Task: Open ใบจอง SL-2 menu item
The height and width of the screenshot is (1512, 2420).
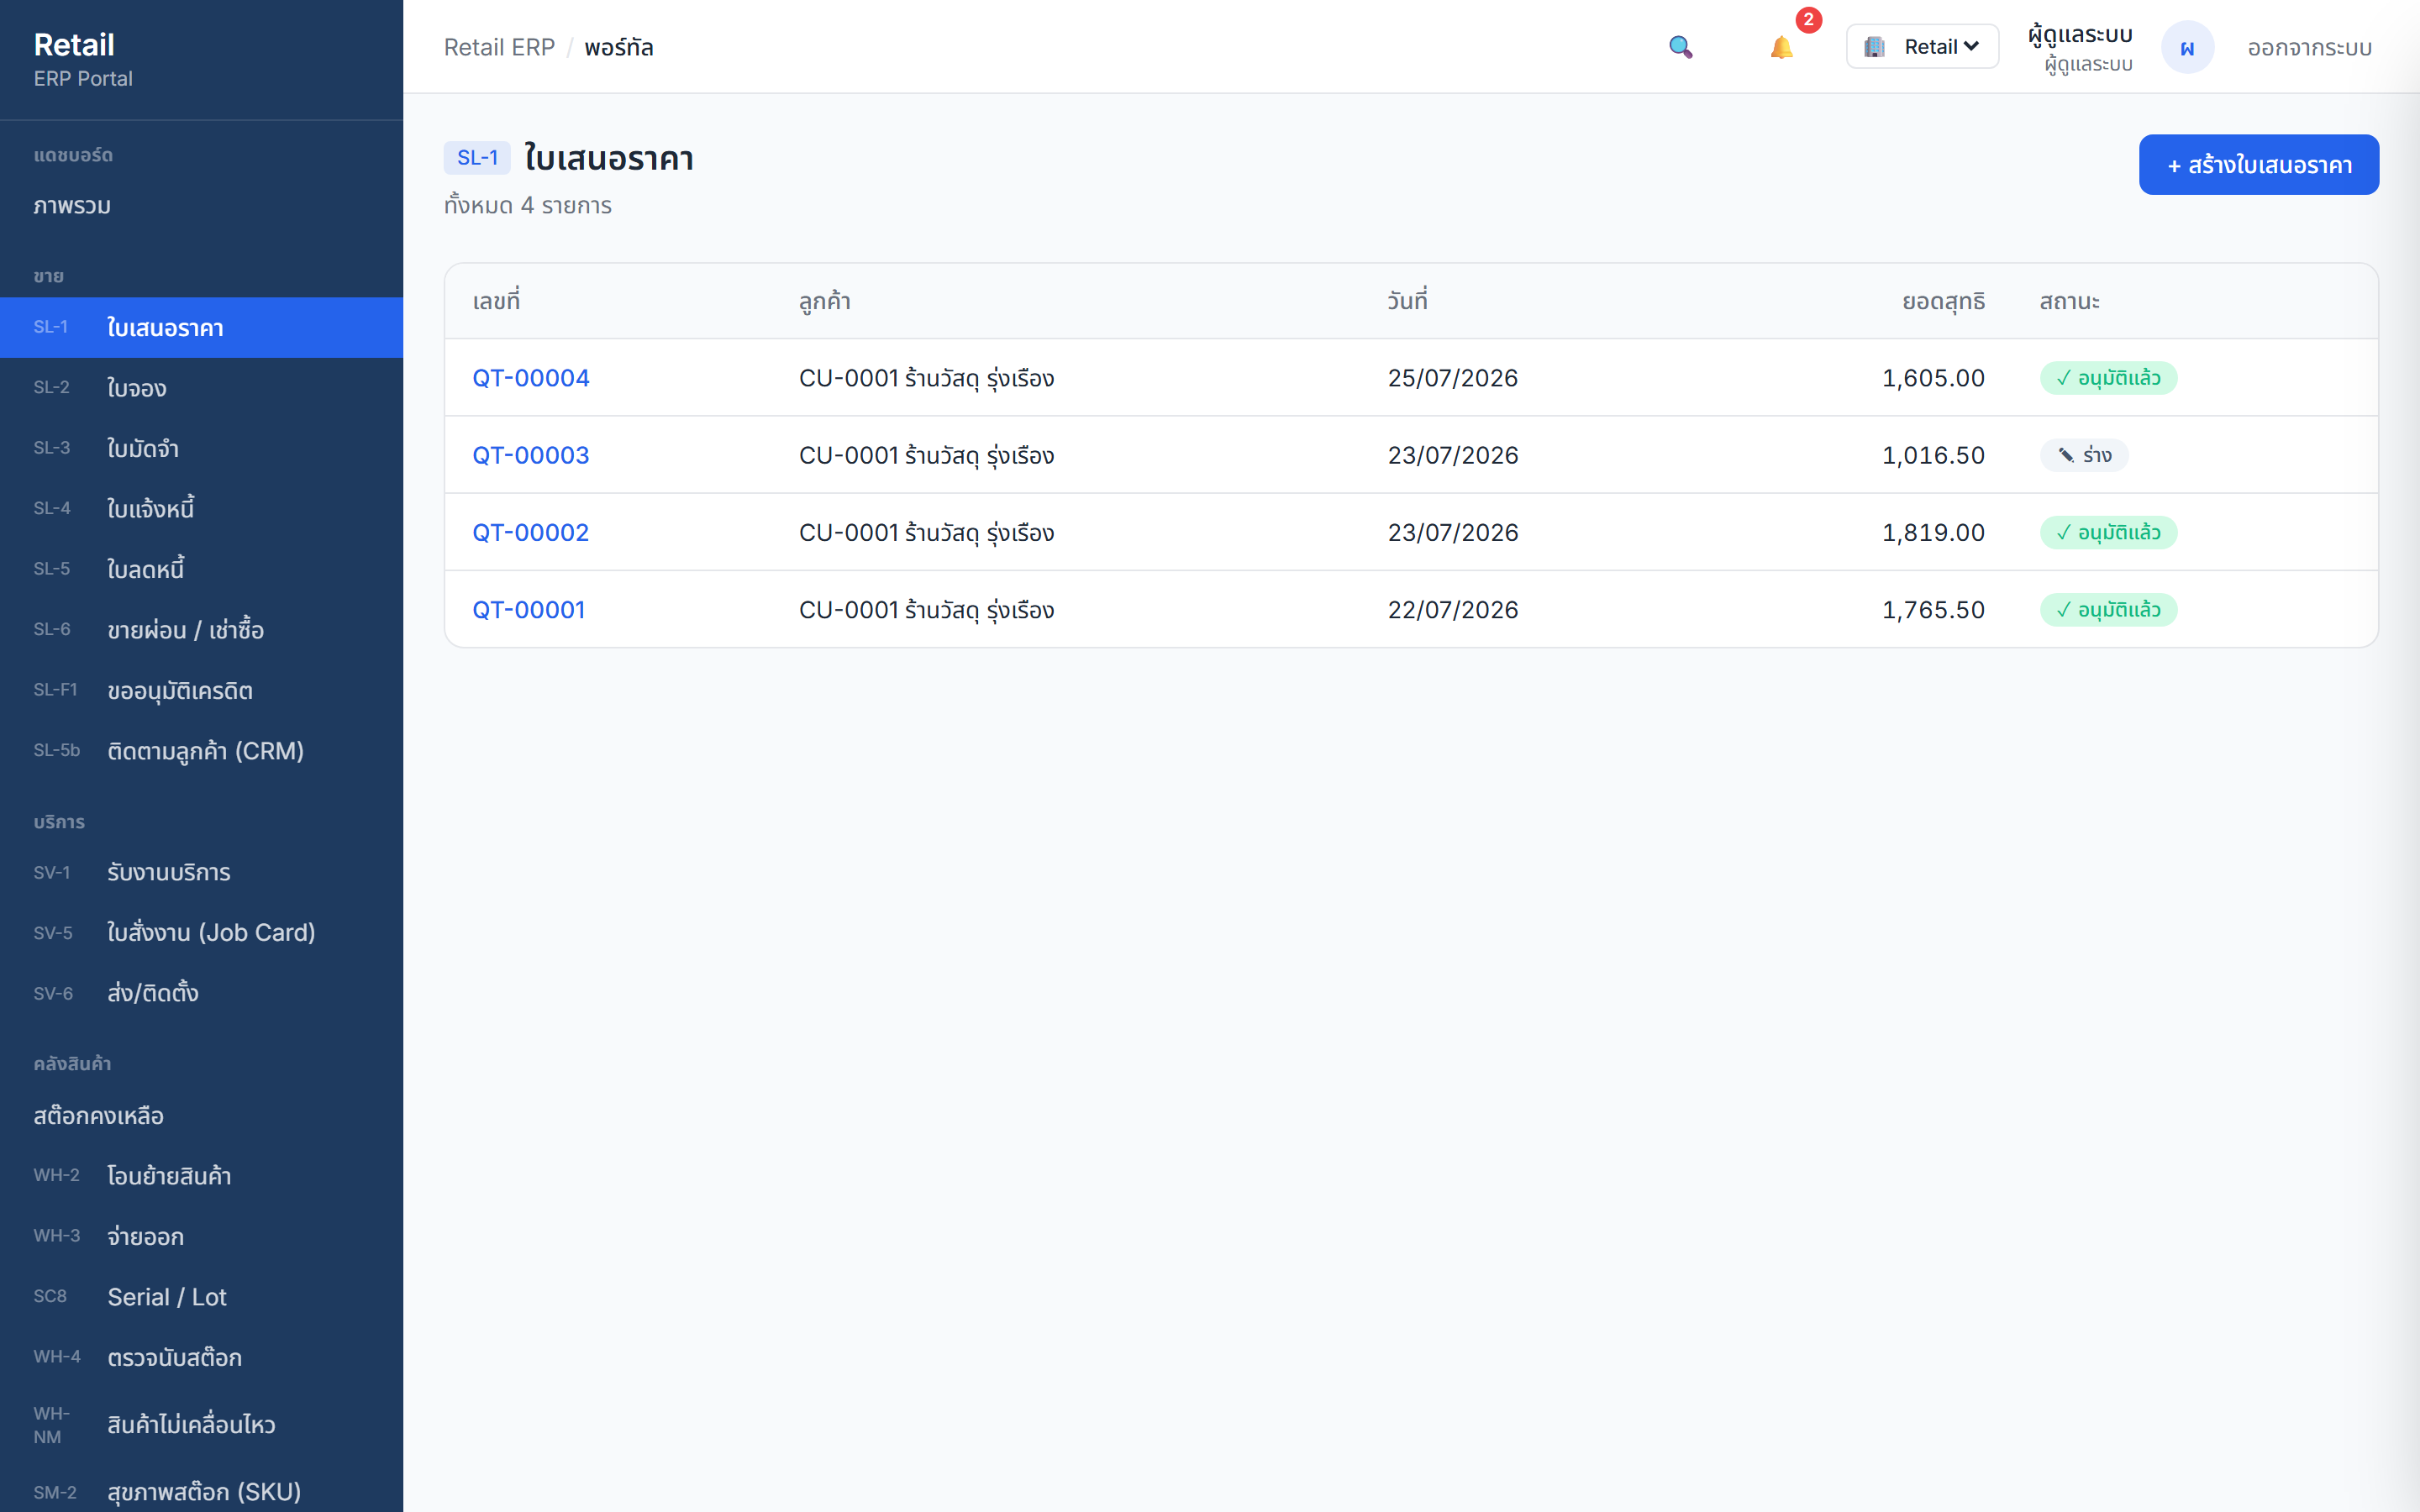Action: click(x=201, y=388)
